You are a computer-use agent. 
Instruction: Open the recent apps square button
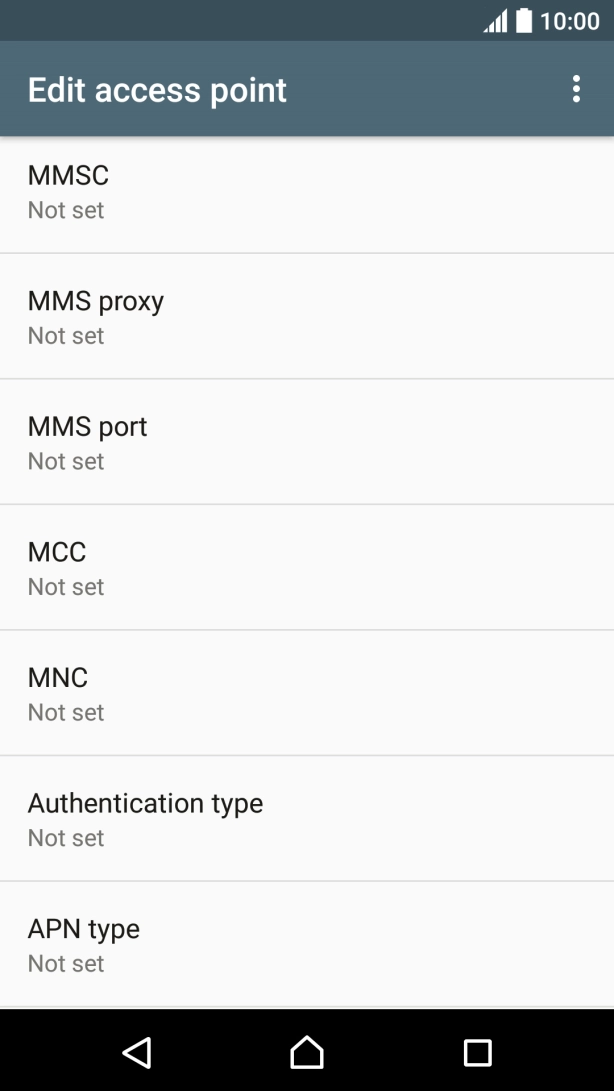click(477, 1051)
